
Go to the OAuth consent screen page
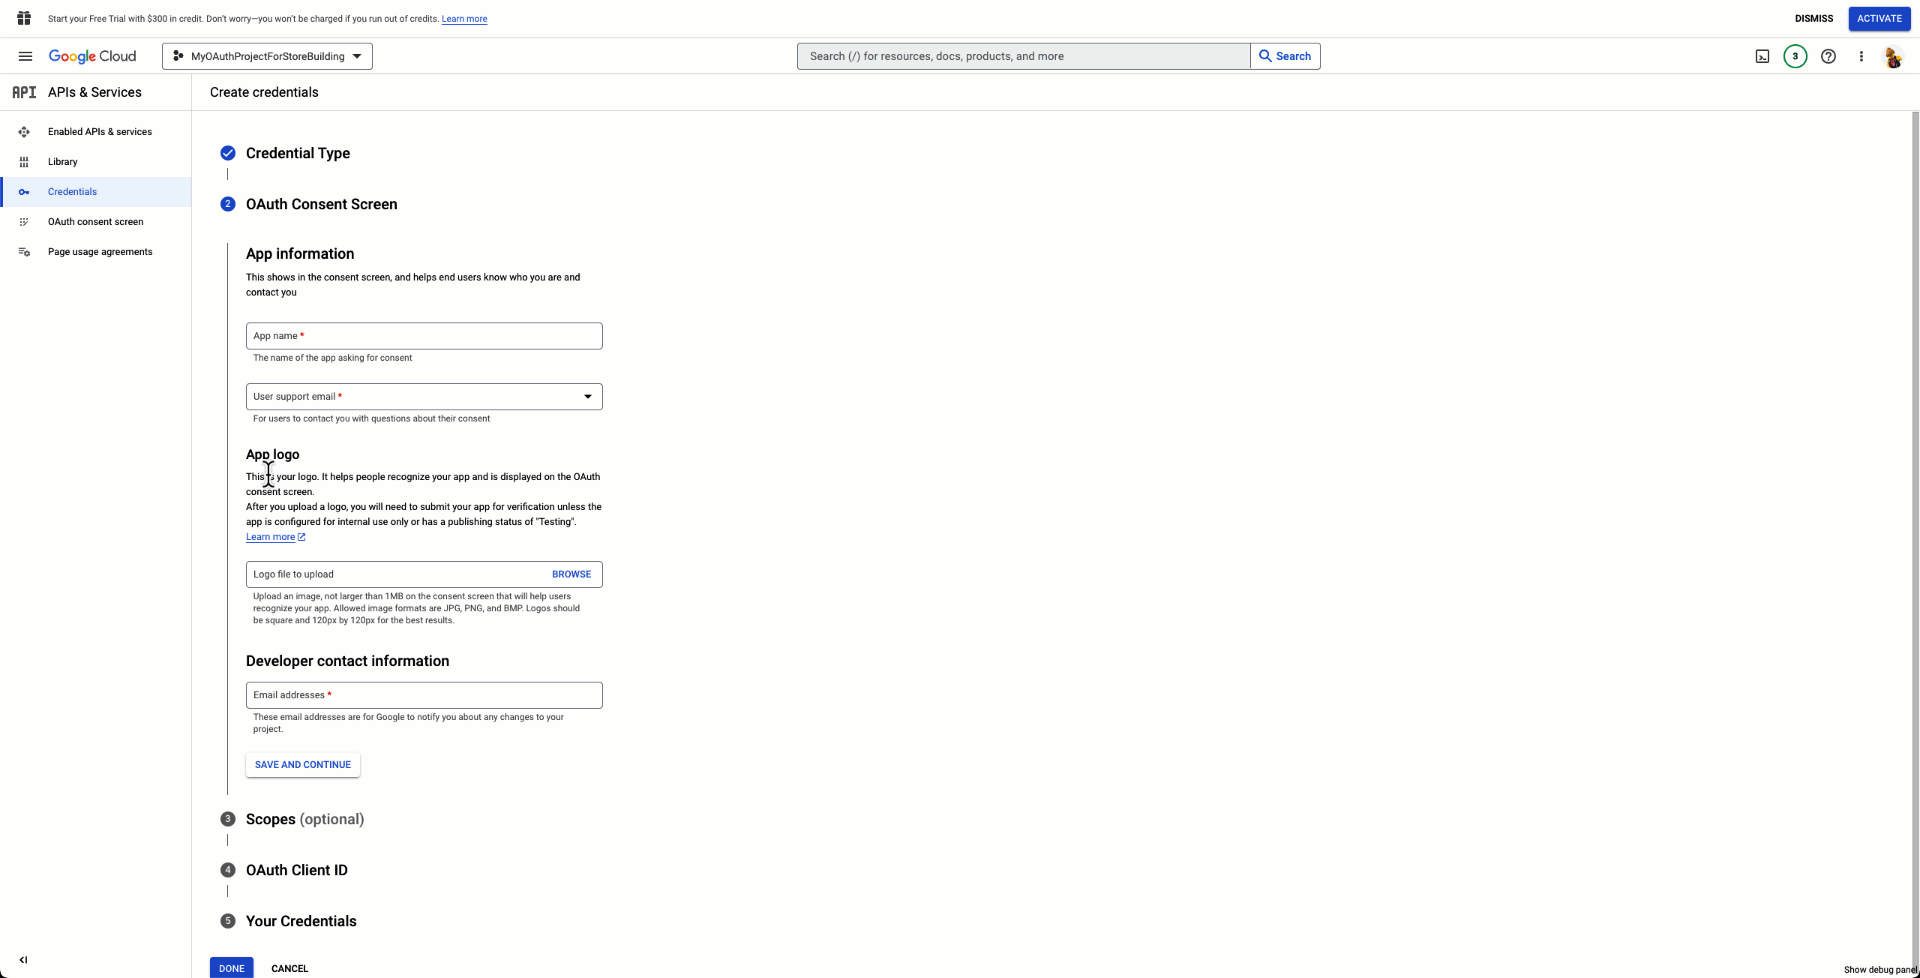click(x=96, y=221)
